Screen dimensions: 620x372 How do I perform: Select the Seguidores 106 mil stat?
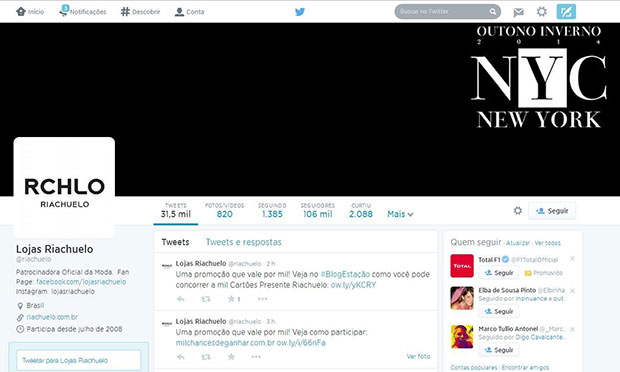pyautogui.click(x=318, y=211)
